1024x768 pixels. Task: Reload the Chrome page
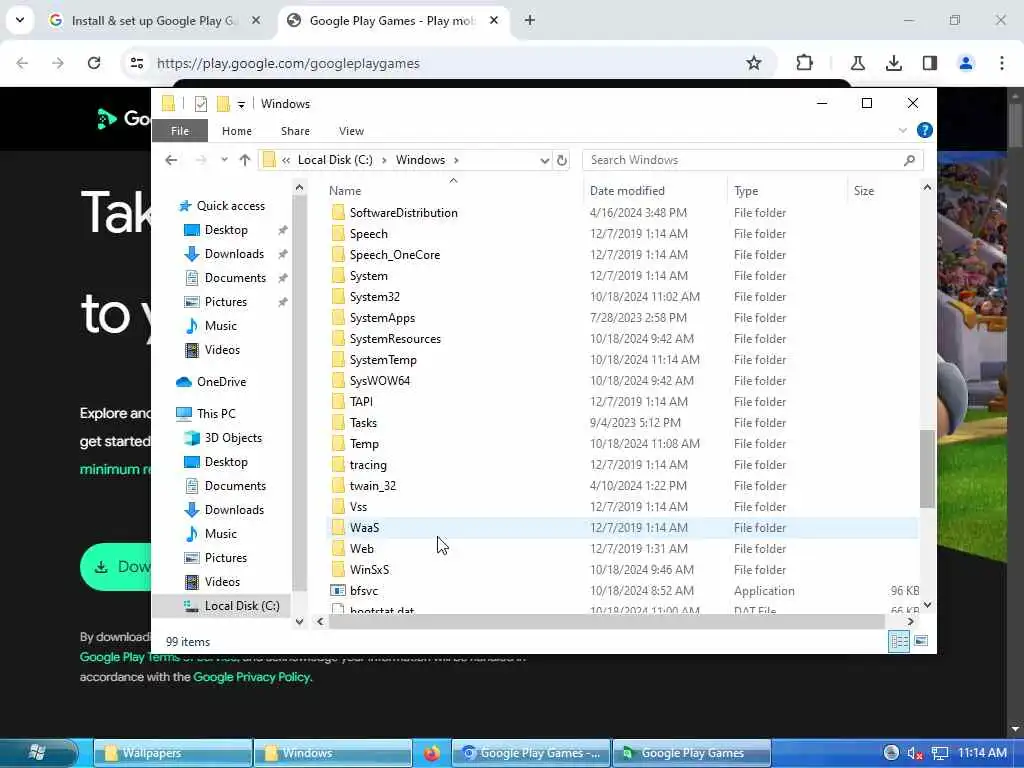[94, 63]
